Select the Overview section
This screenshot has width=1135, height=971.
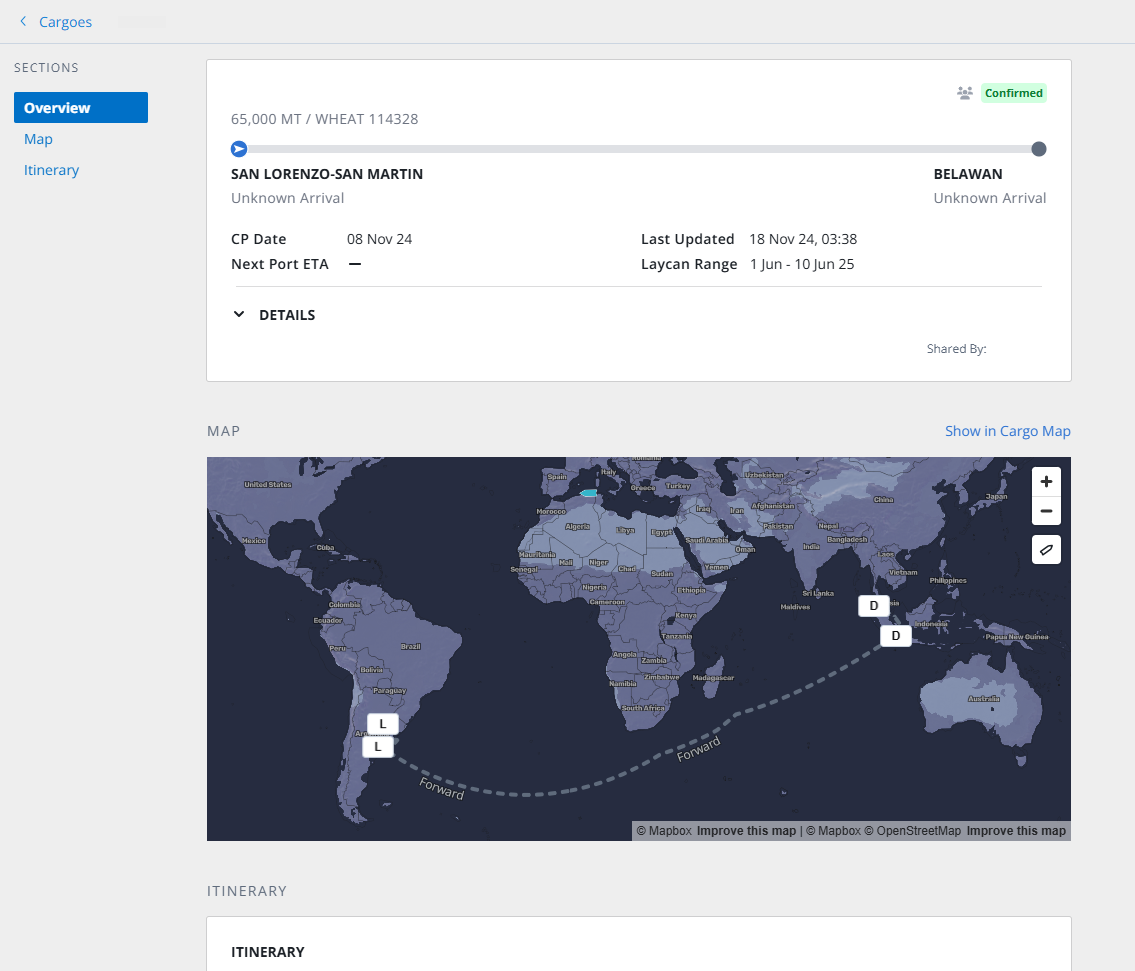(x=81, y=107)
